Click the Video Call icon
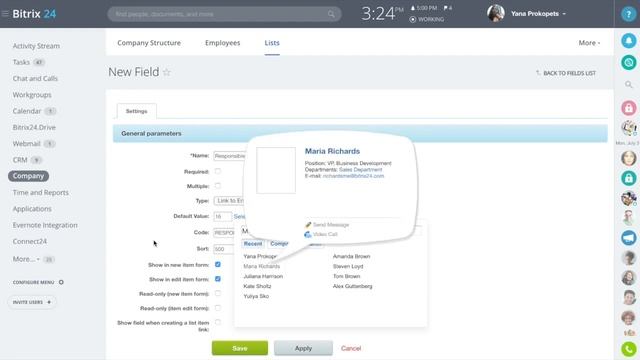 click(x=308, y=234)
